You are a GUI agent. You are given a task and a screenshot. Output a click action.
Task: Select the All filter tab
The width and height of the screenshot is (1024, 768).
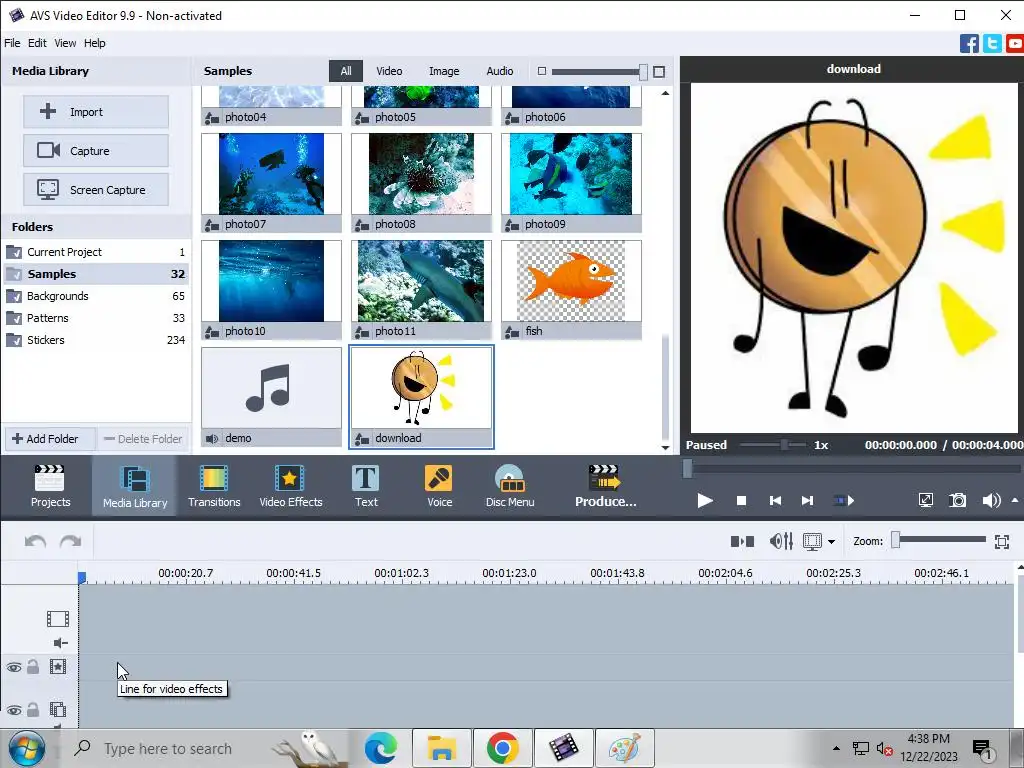point(345,71)
